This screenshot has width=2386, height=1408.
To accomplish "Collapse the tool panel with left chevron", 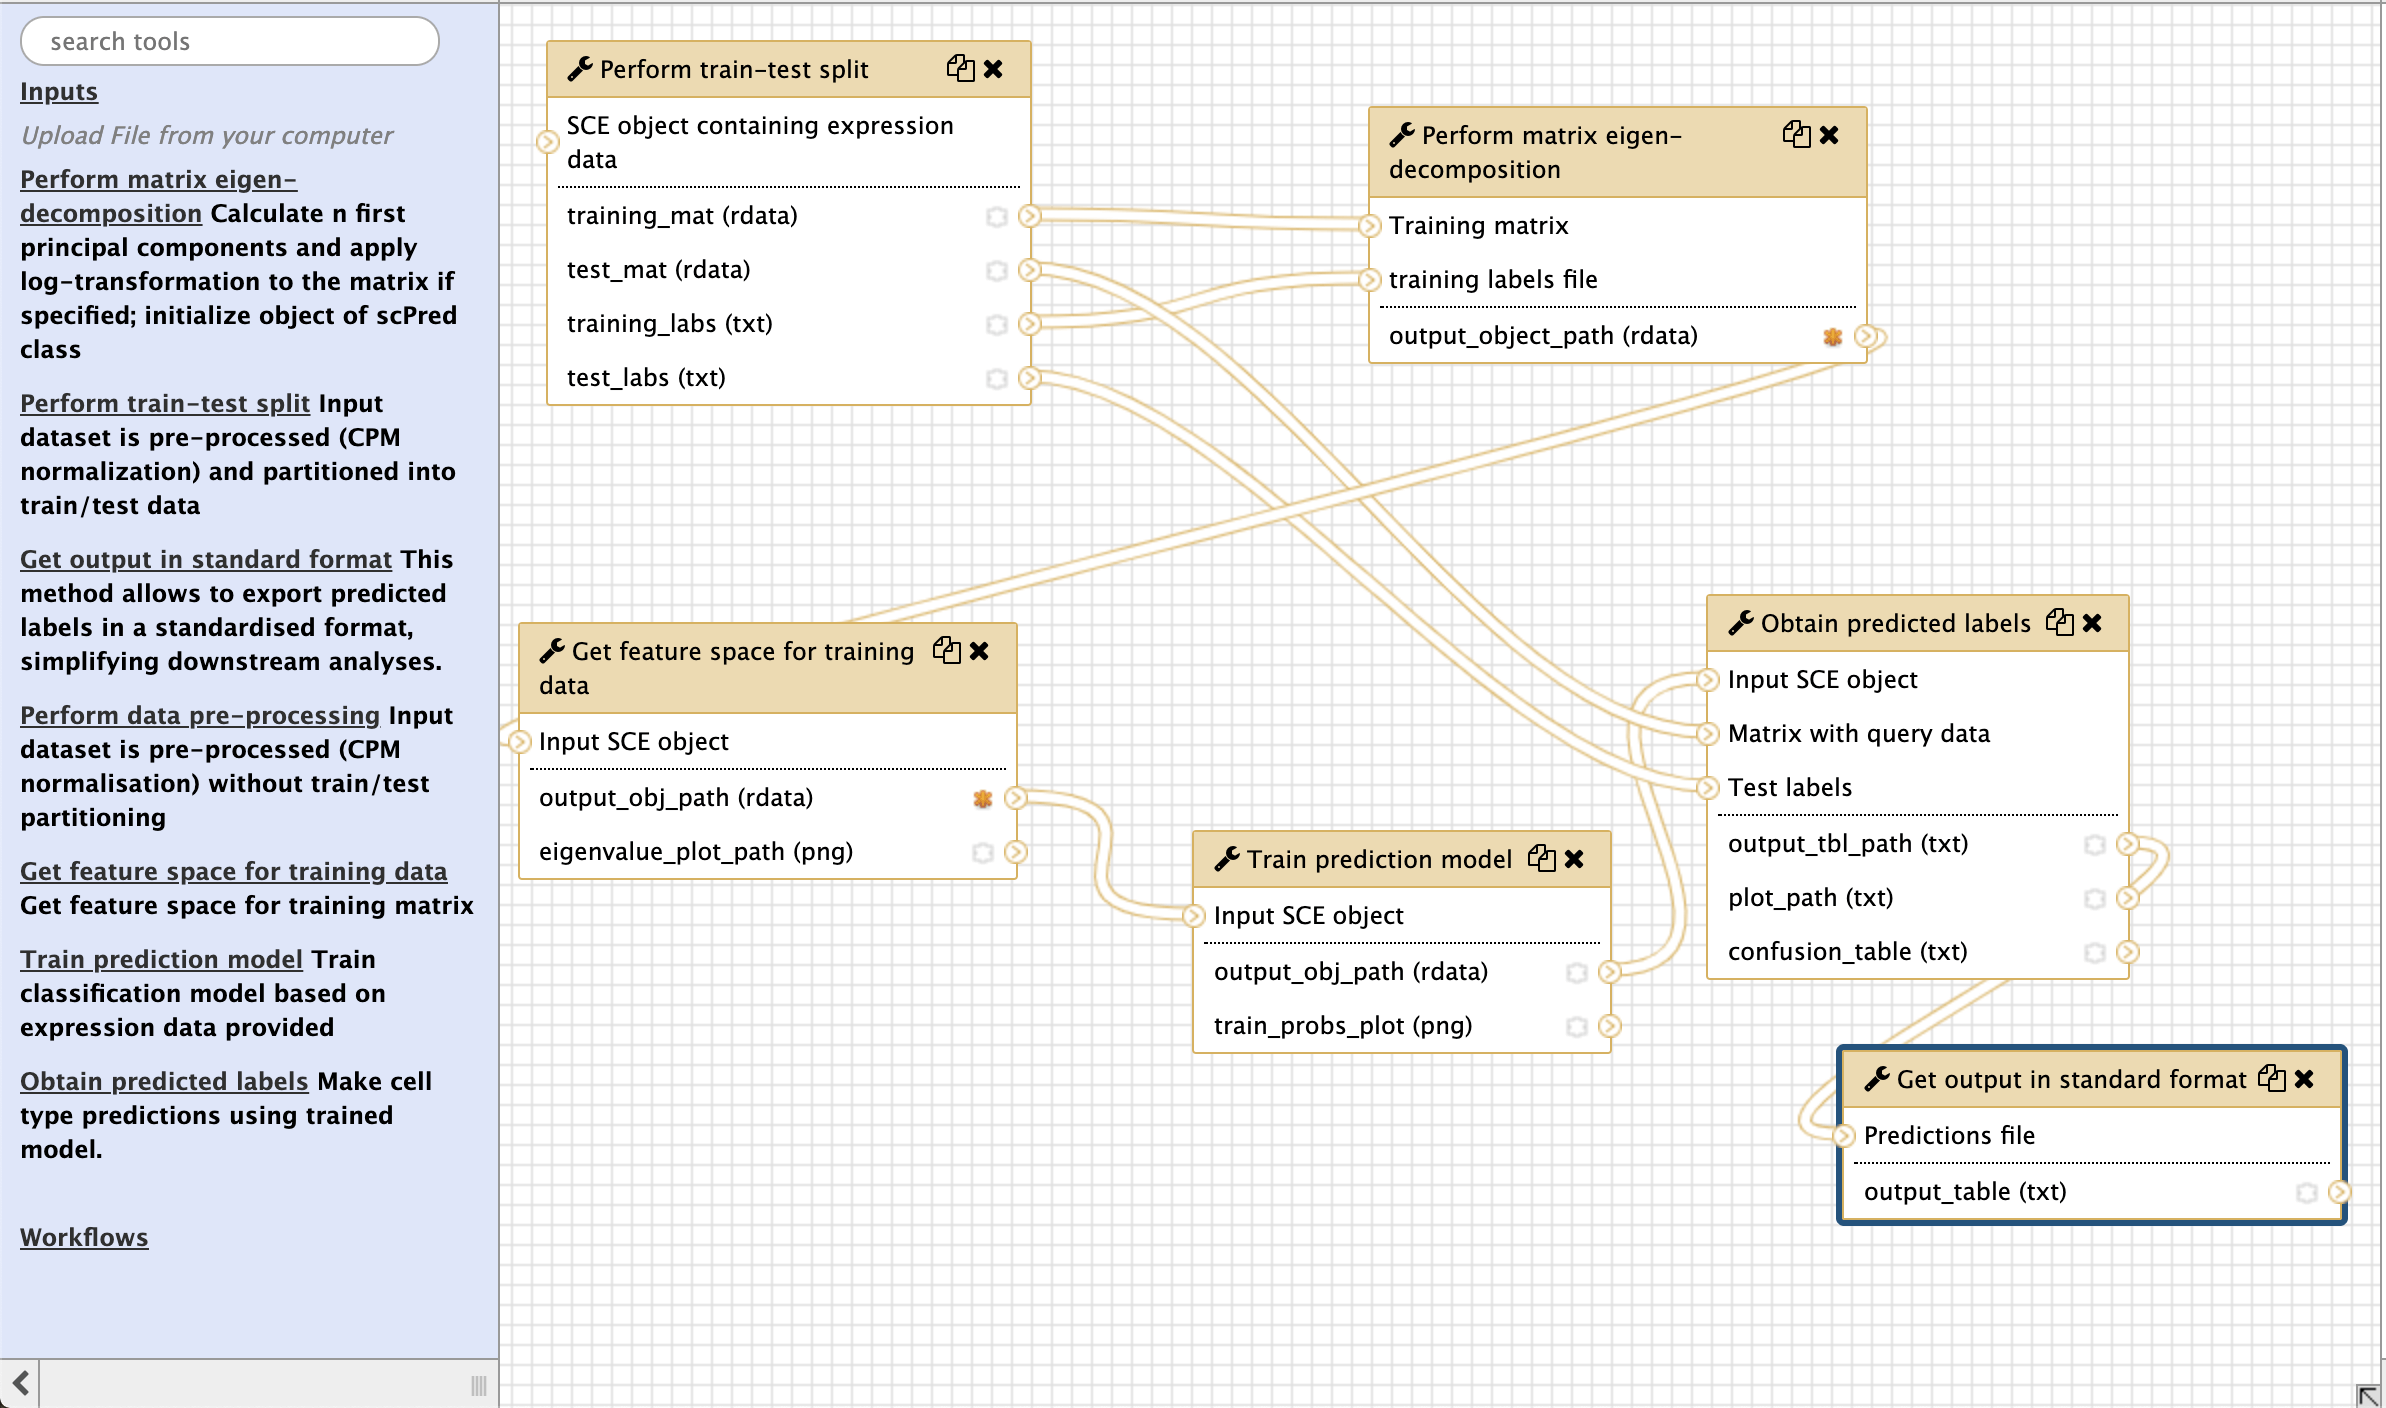I will point(20,1384).
